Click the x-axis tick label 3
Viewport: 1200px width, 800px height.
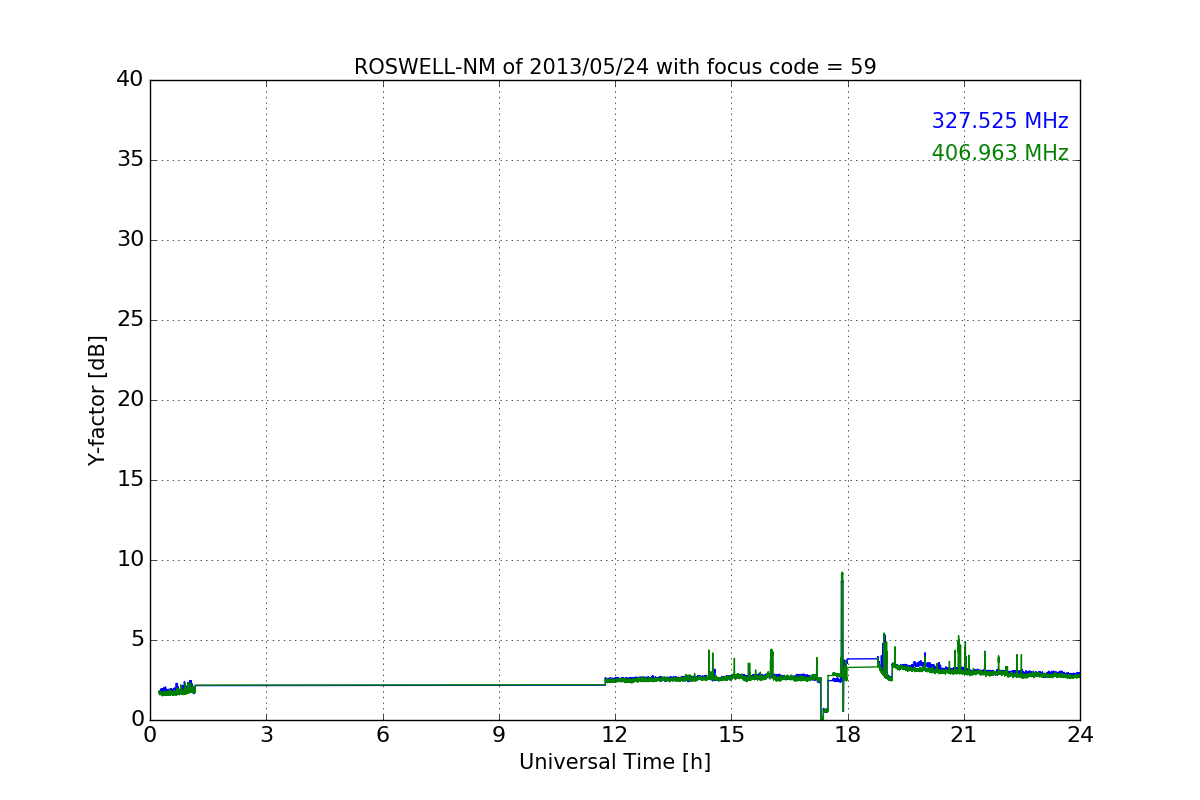click(266, 735)
